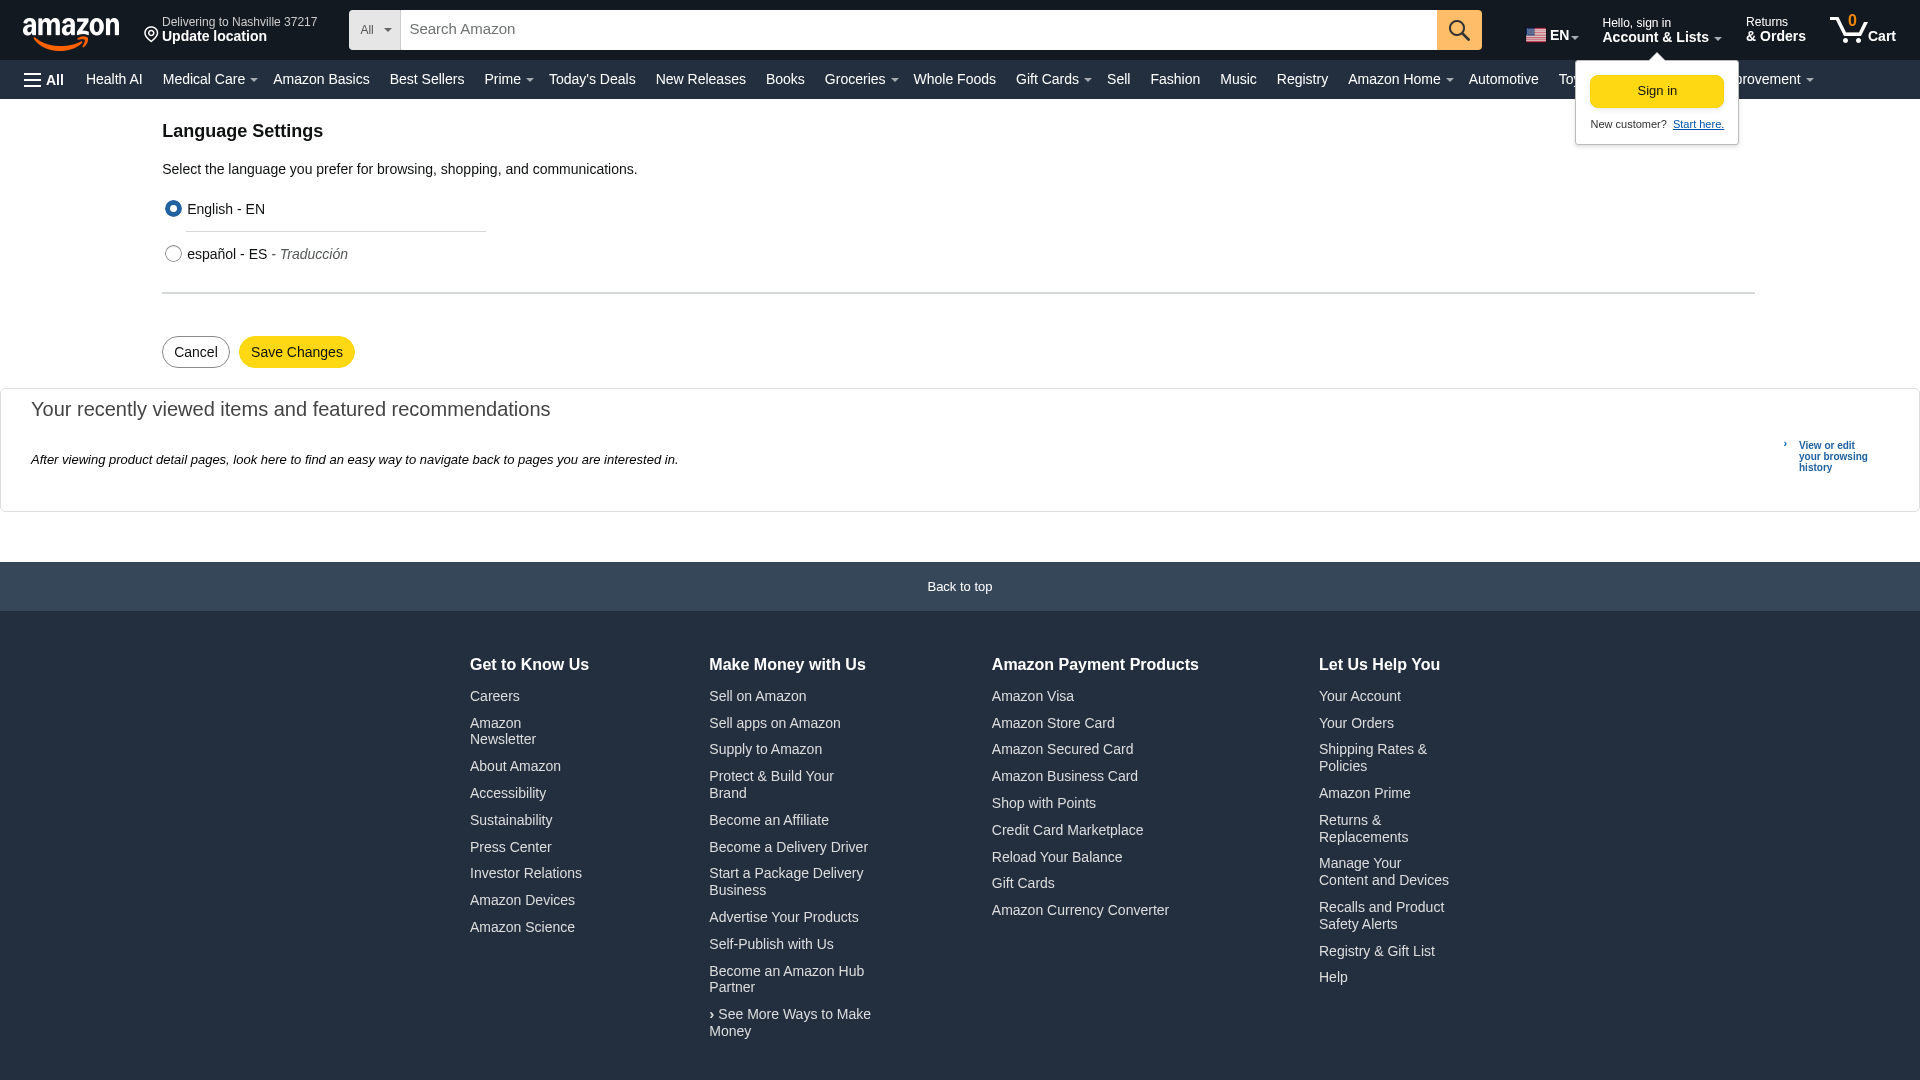Open Amazon Store Card link
The width and height of the screenshot is (1920, 1080).
[x=1053, y=723]
